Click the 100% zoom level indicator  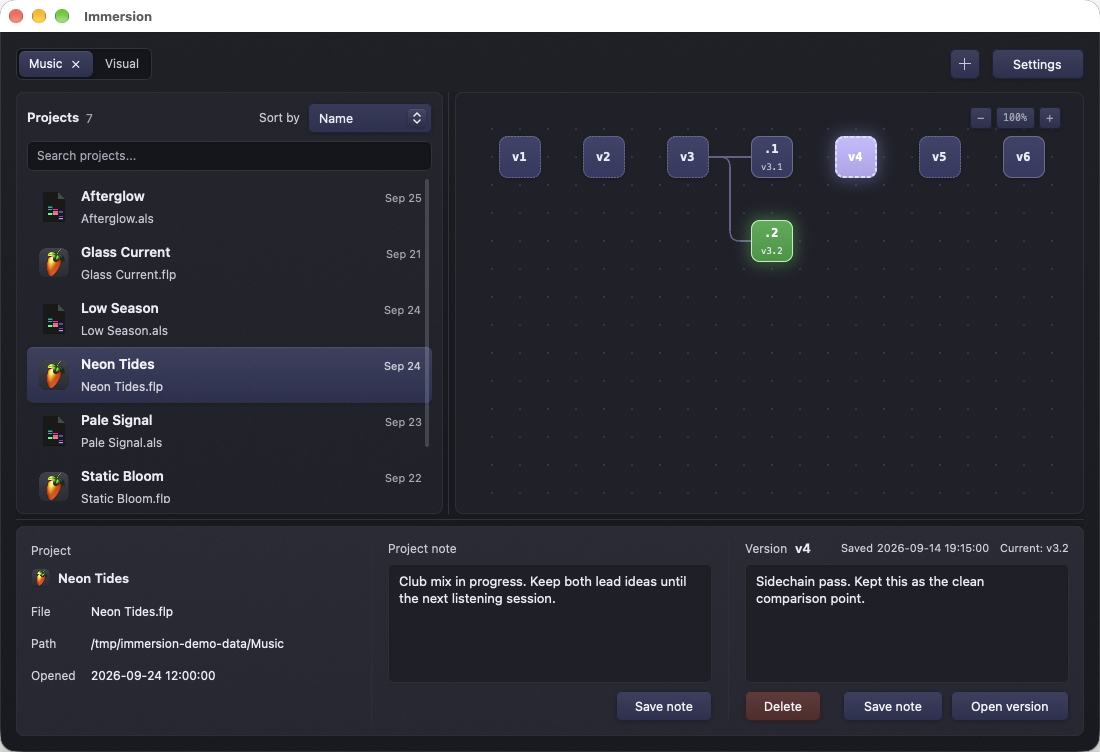(1015, 118)
